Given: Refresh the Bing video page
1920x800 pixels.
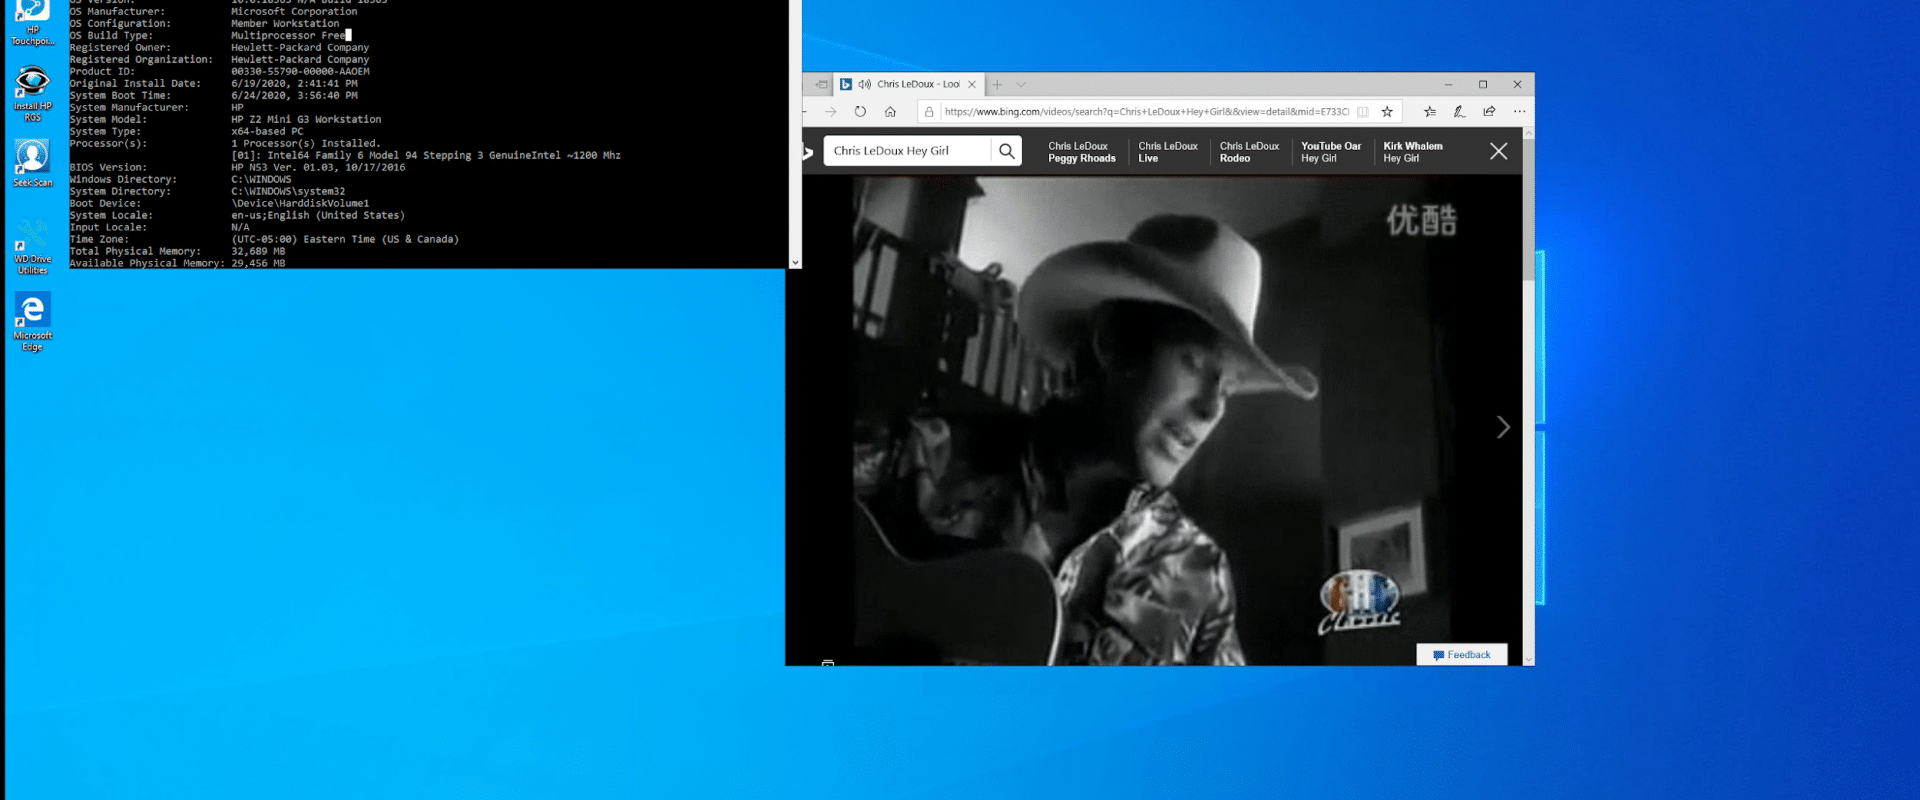Looking at the screenshot, I should [x=860, y=112].
